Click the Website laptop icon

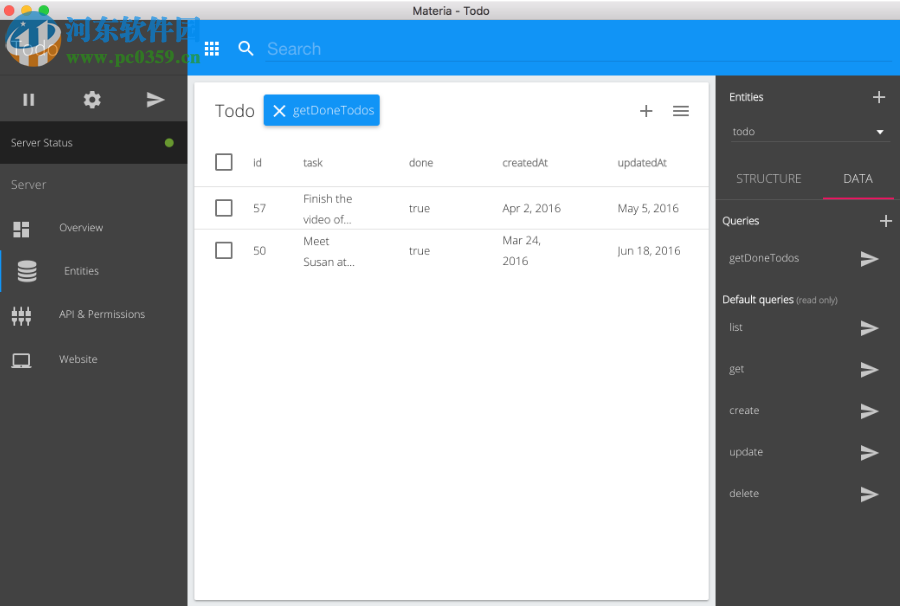tap(21, 360)
